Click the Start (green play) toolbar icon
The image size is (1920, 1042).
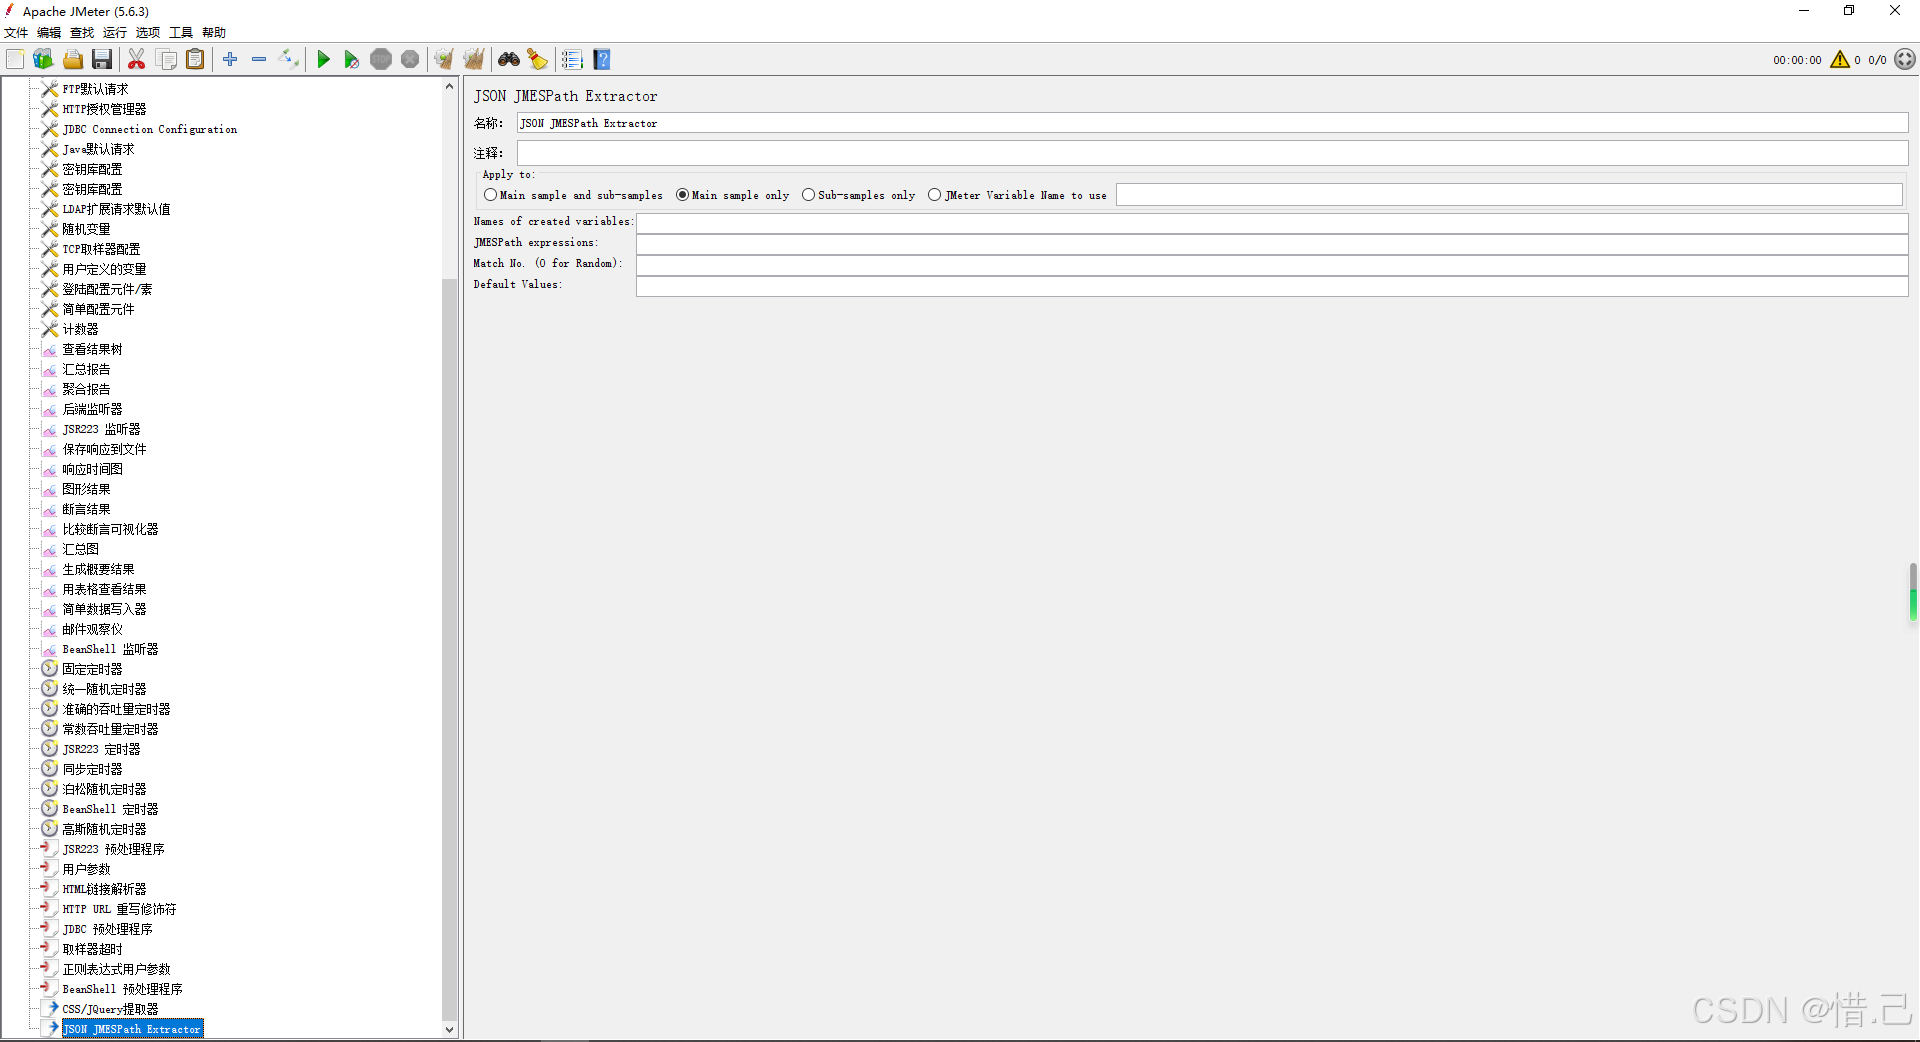coord(323,60)
